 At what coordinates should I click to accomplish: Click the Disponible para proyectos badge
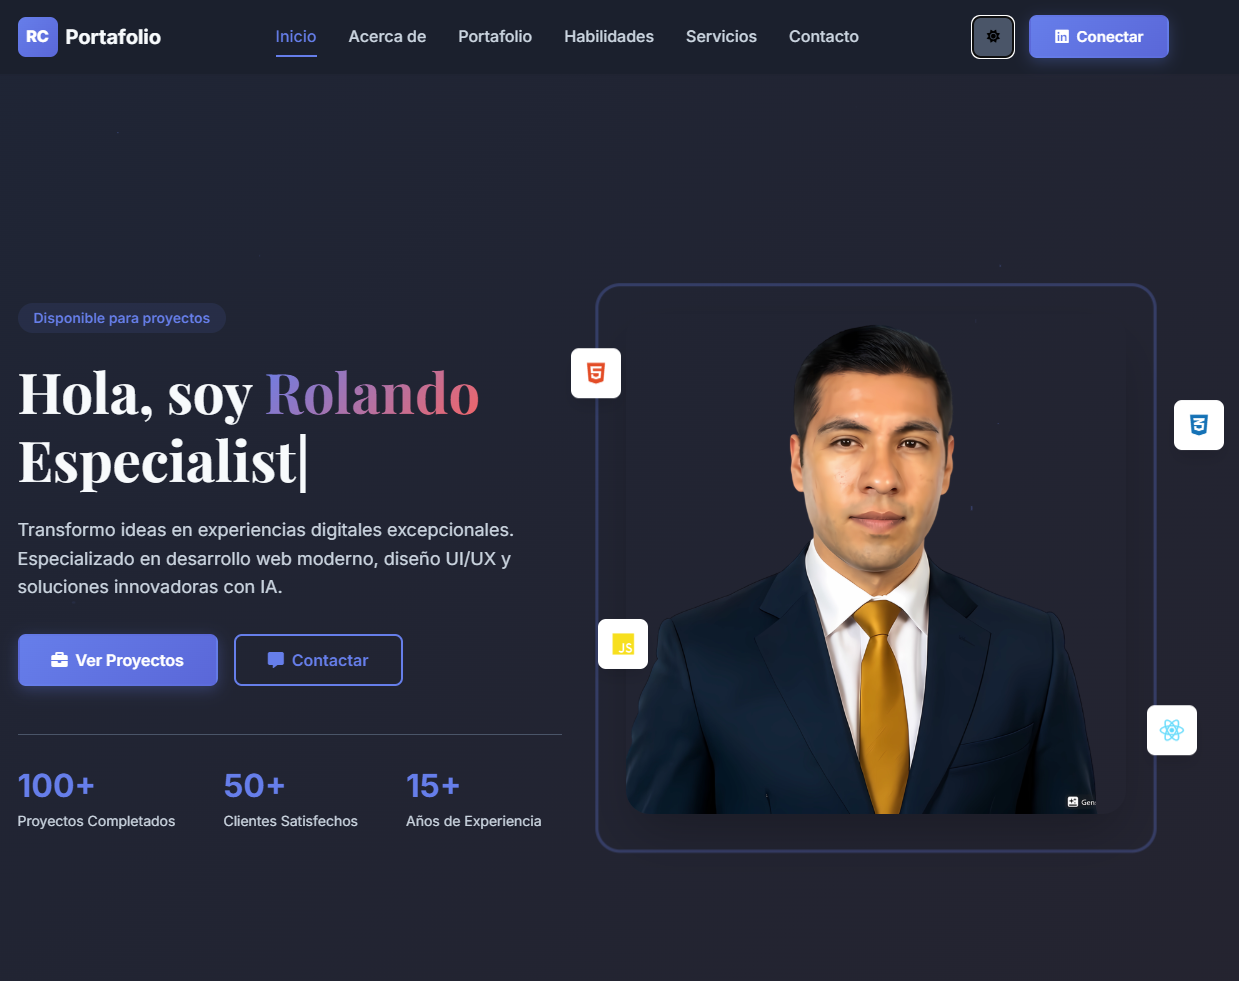[122, 318]
